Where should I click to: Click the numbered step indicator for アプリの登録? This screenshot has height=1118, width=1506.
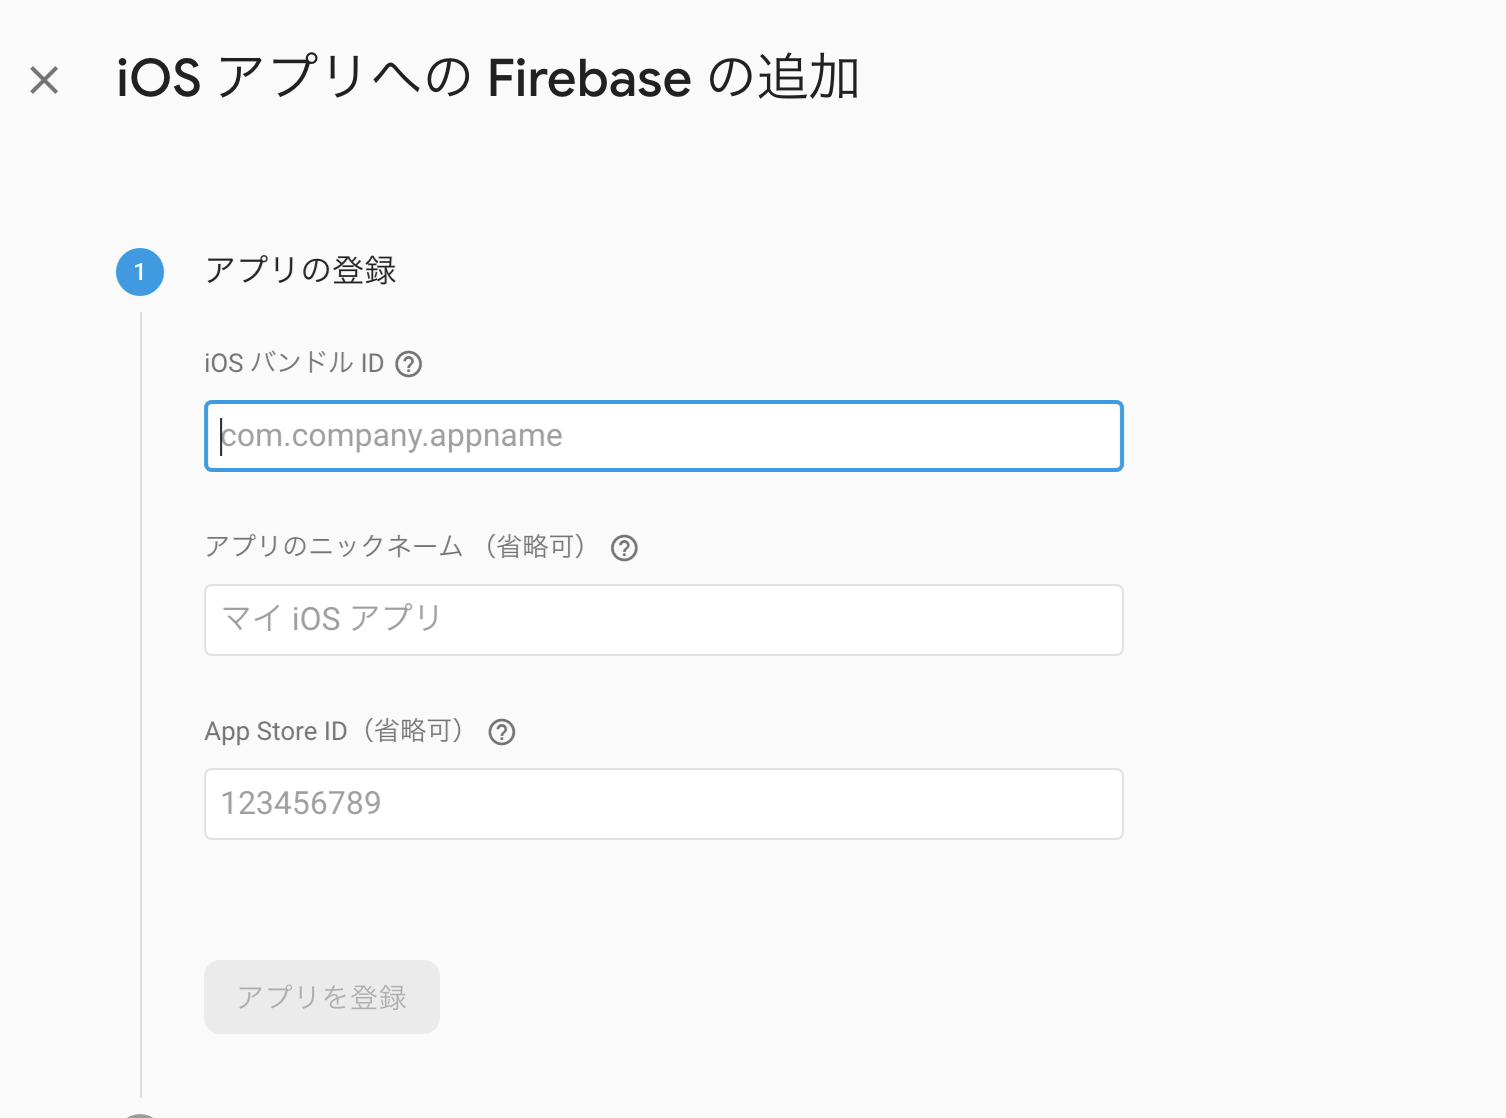tap(139, 270)
